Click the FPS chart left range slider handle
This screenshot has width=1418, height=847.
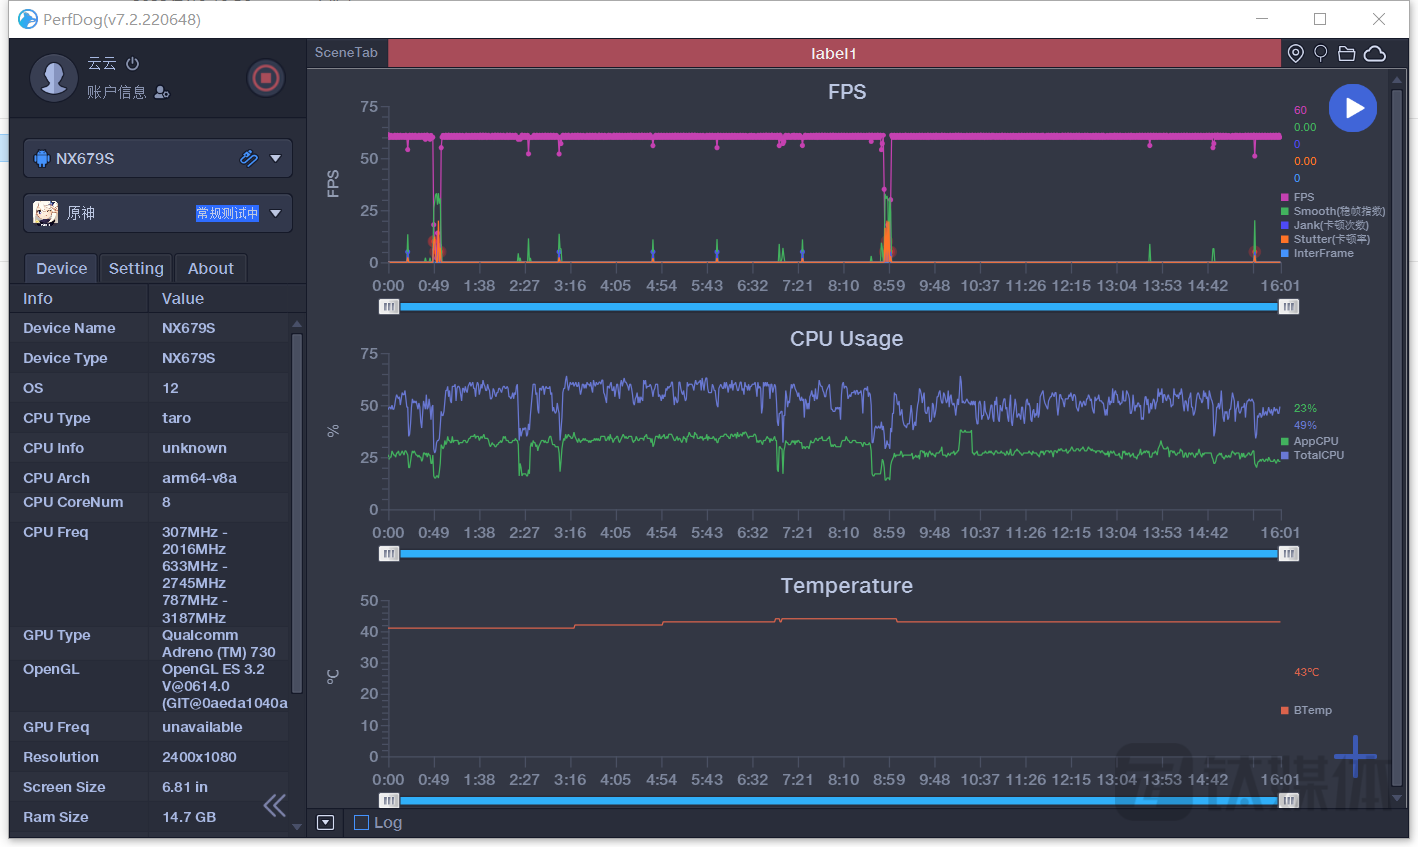coord(389,307)
